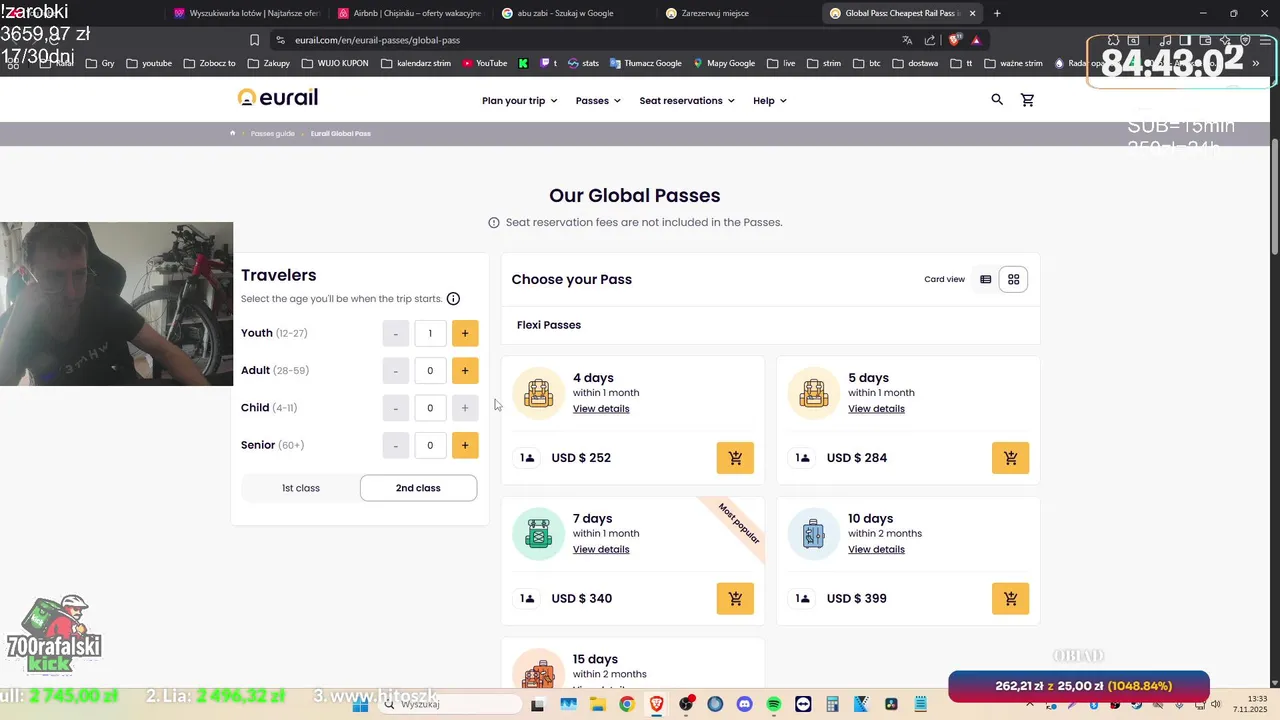Screen dimensions: 1280x720
Task: Click the Flexi Passes section heading
Action: click(549, 325)
